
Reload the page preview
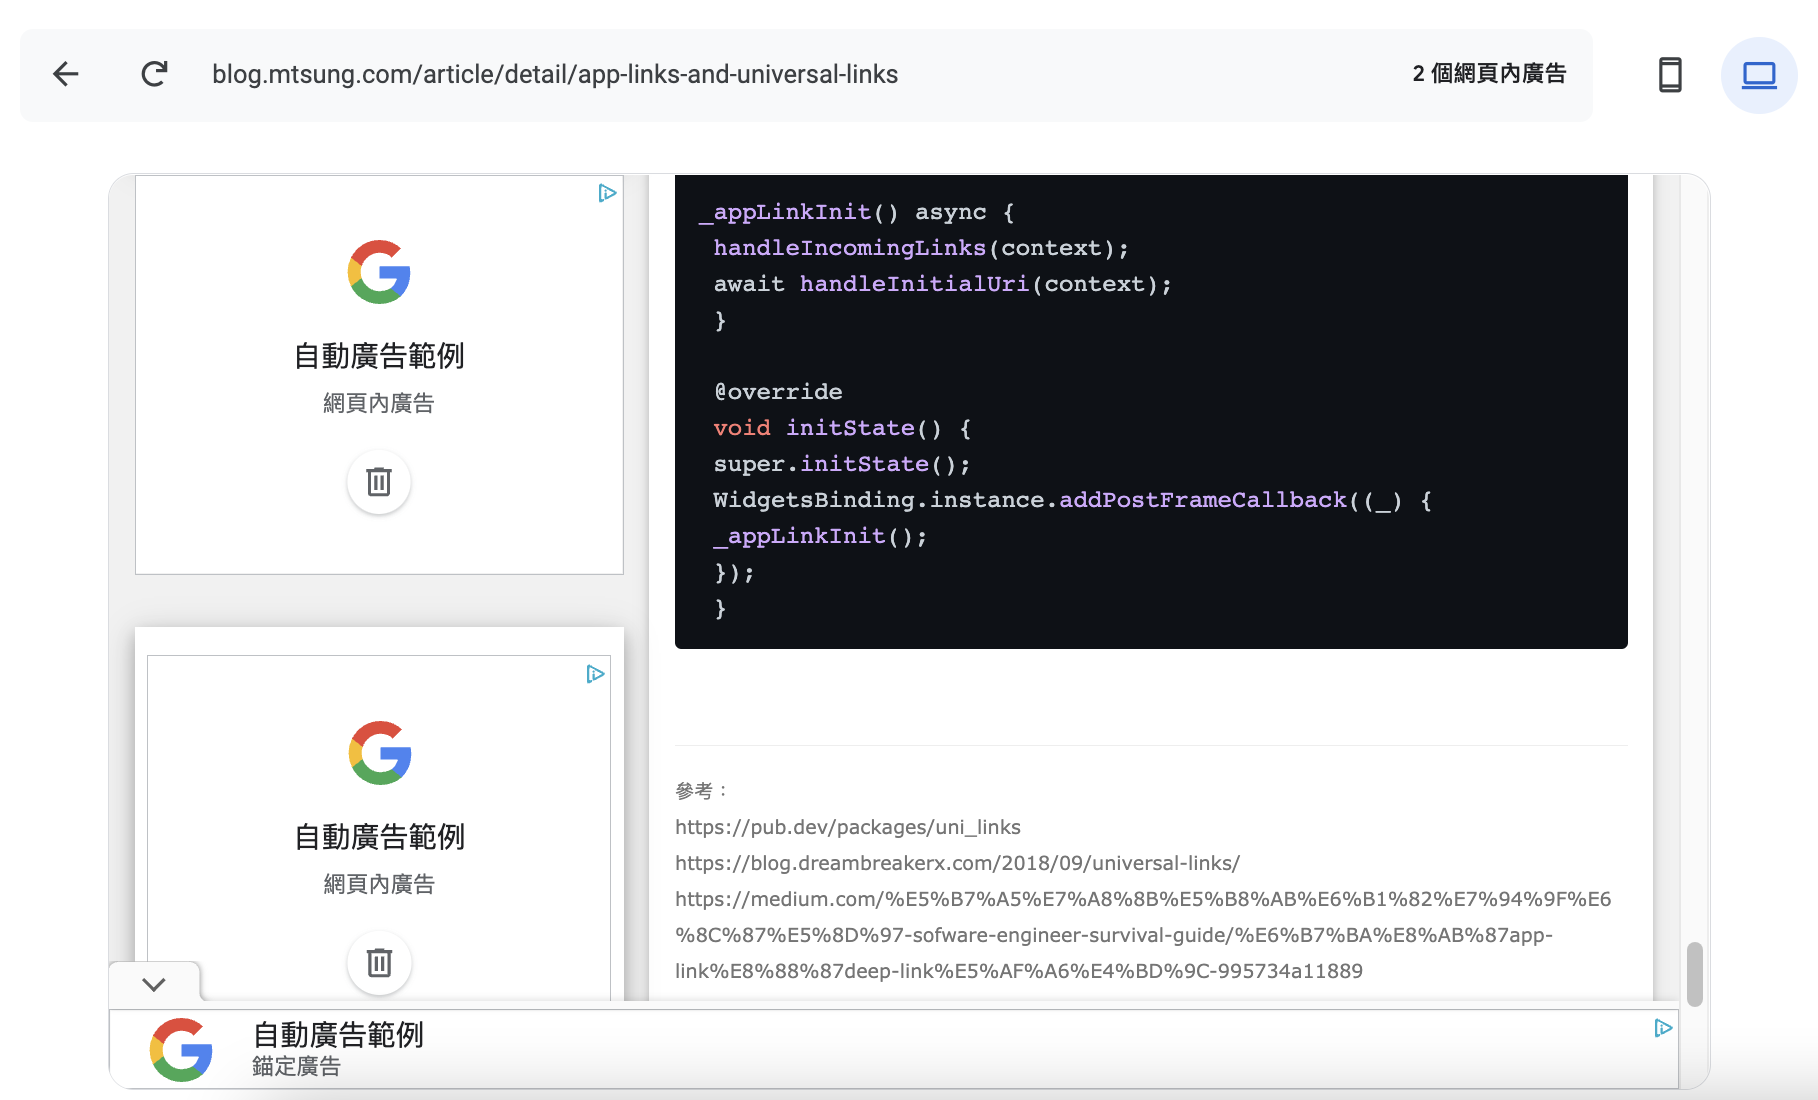tap(154, 74)
